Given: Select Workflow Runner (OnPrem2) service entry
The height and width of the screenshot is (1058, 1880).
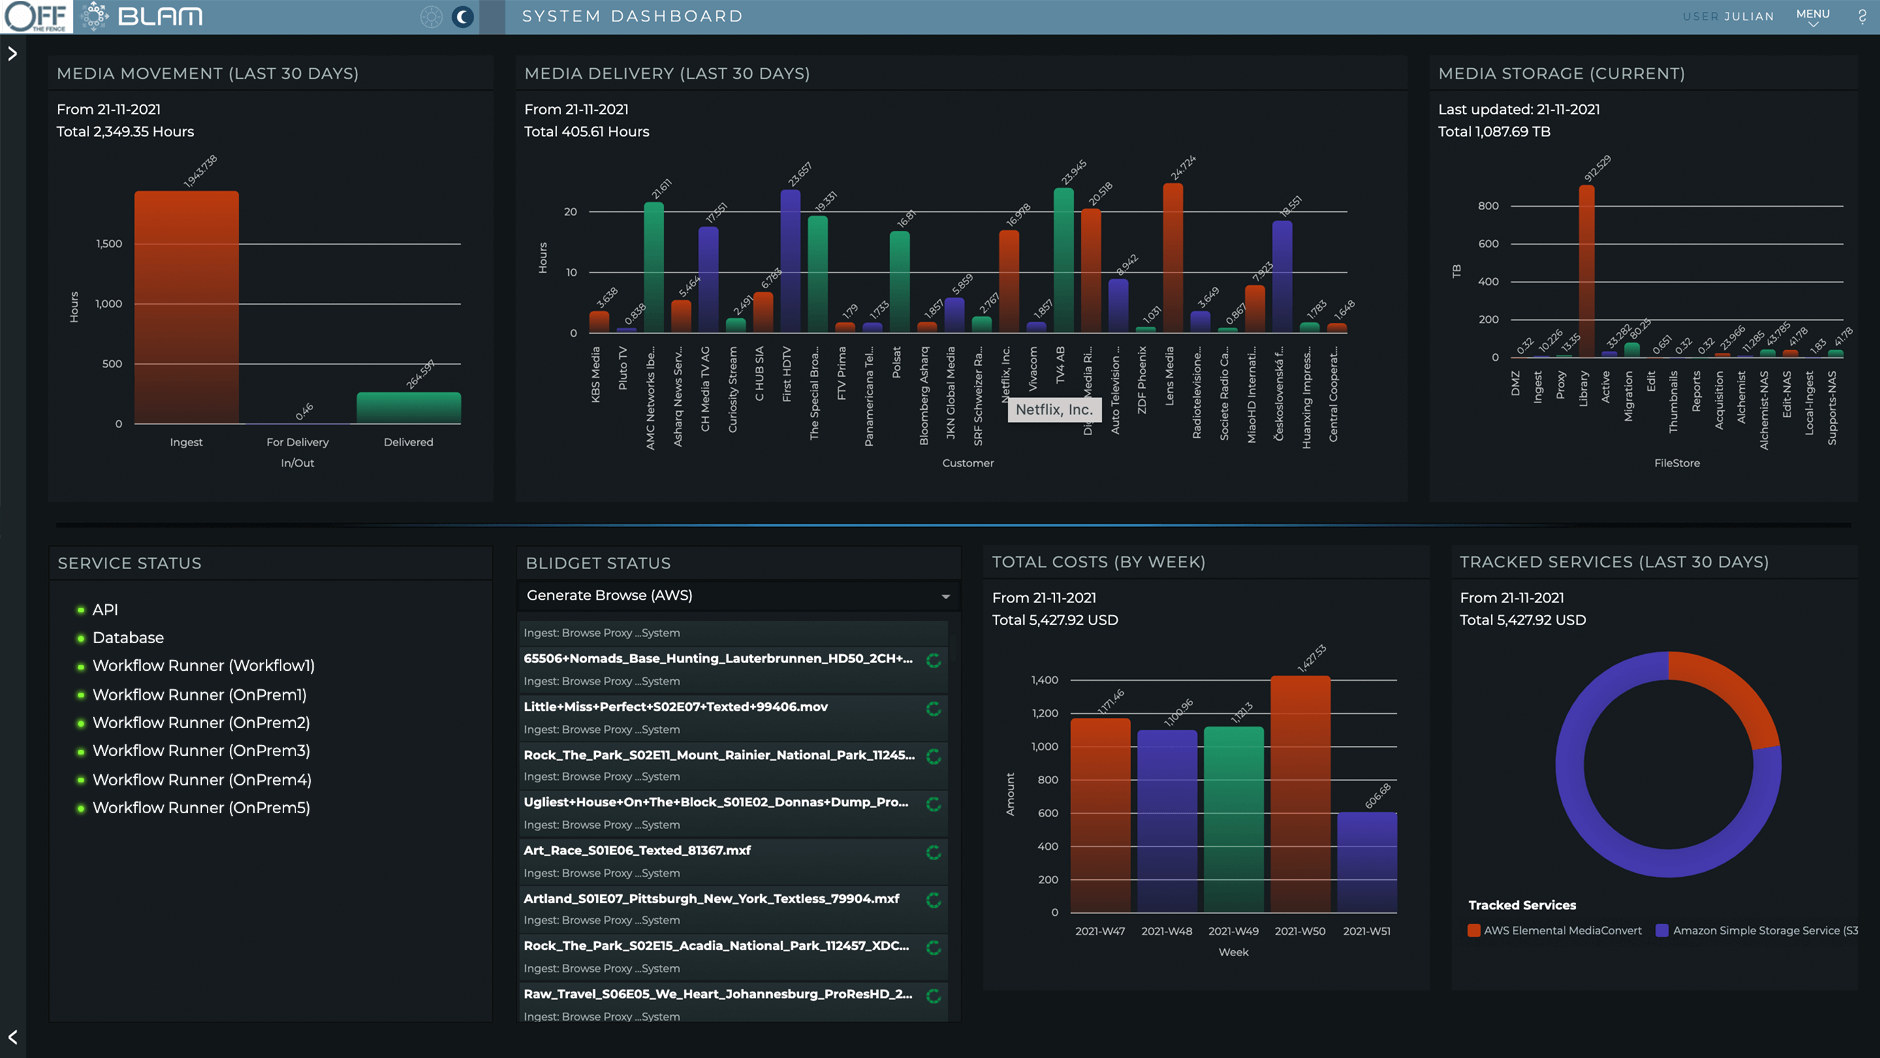Looking at the screenshot, I should pos(201,723).
